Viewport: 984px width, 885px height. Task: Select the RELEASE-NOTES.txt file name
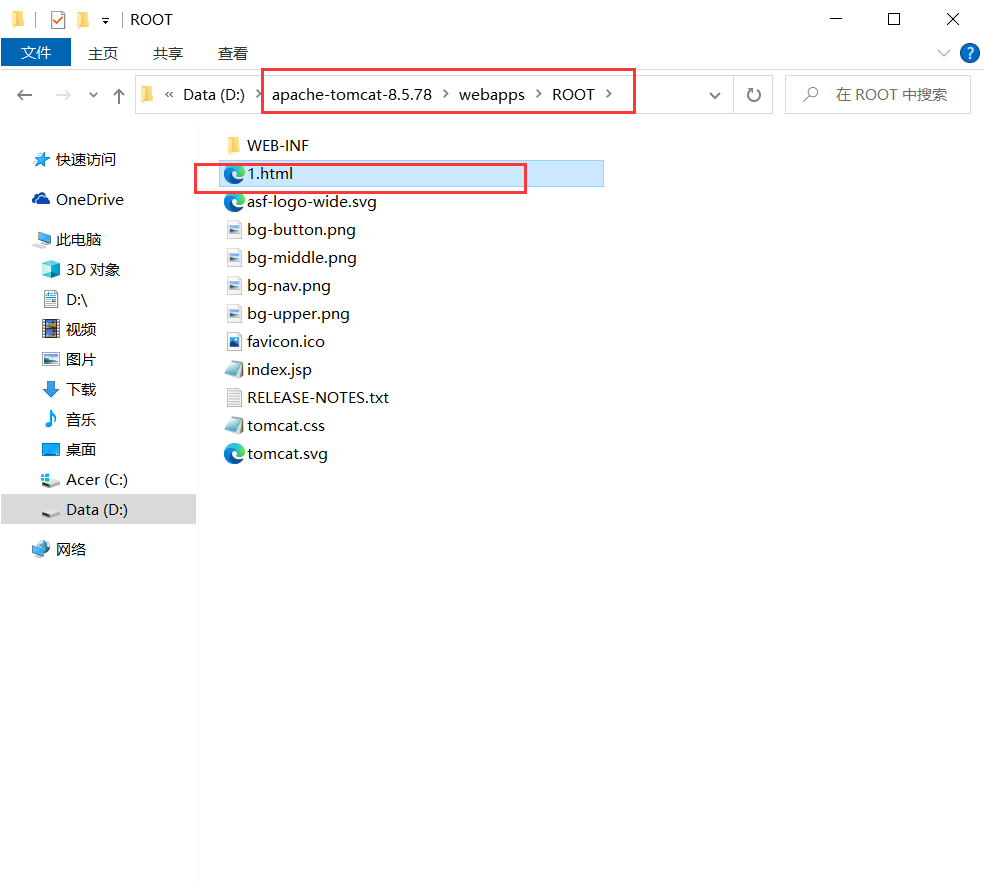318,398
